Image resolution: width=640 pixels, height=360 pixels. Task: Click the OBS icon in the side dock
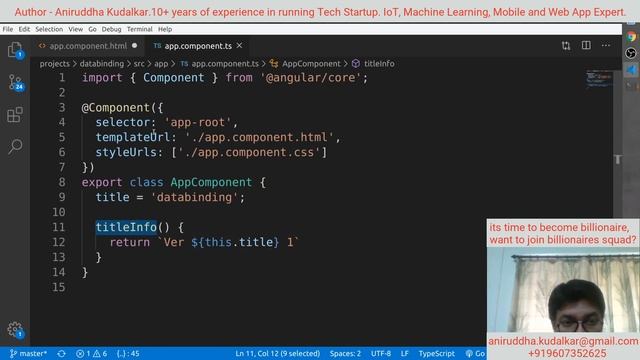(x=631, y=53)
